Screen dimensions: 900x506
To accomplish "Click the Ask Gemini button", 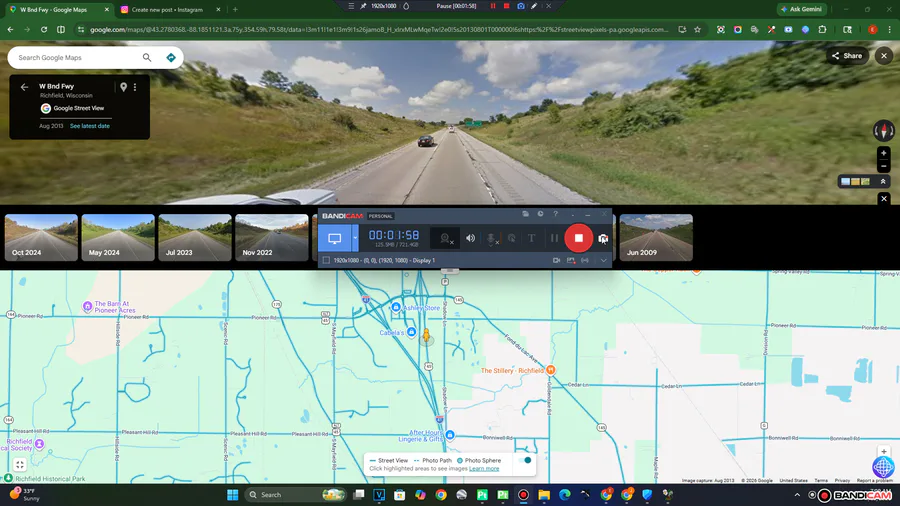I will point(802,9).
